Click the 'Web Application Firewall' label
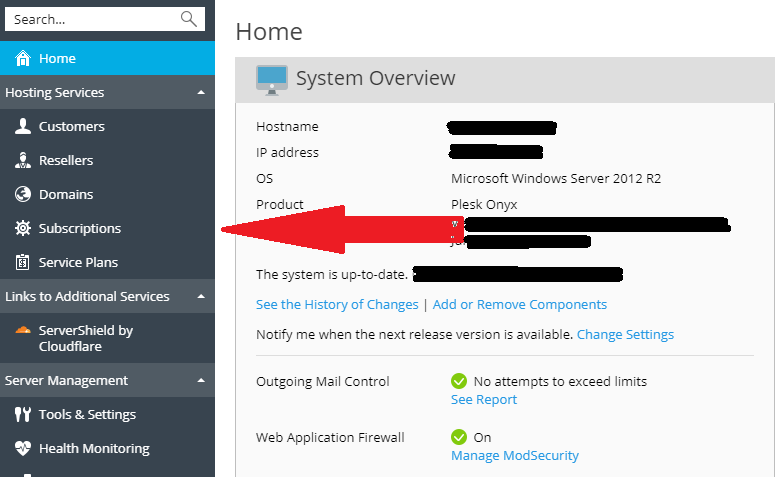Viewport: 781px width, 477px height. click(330, 437)
